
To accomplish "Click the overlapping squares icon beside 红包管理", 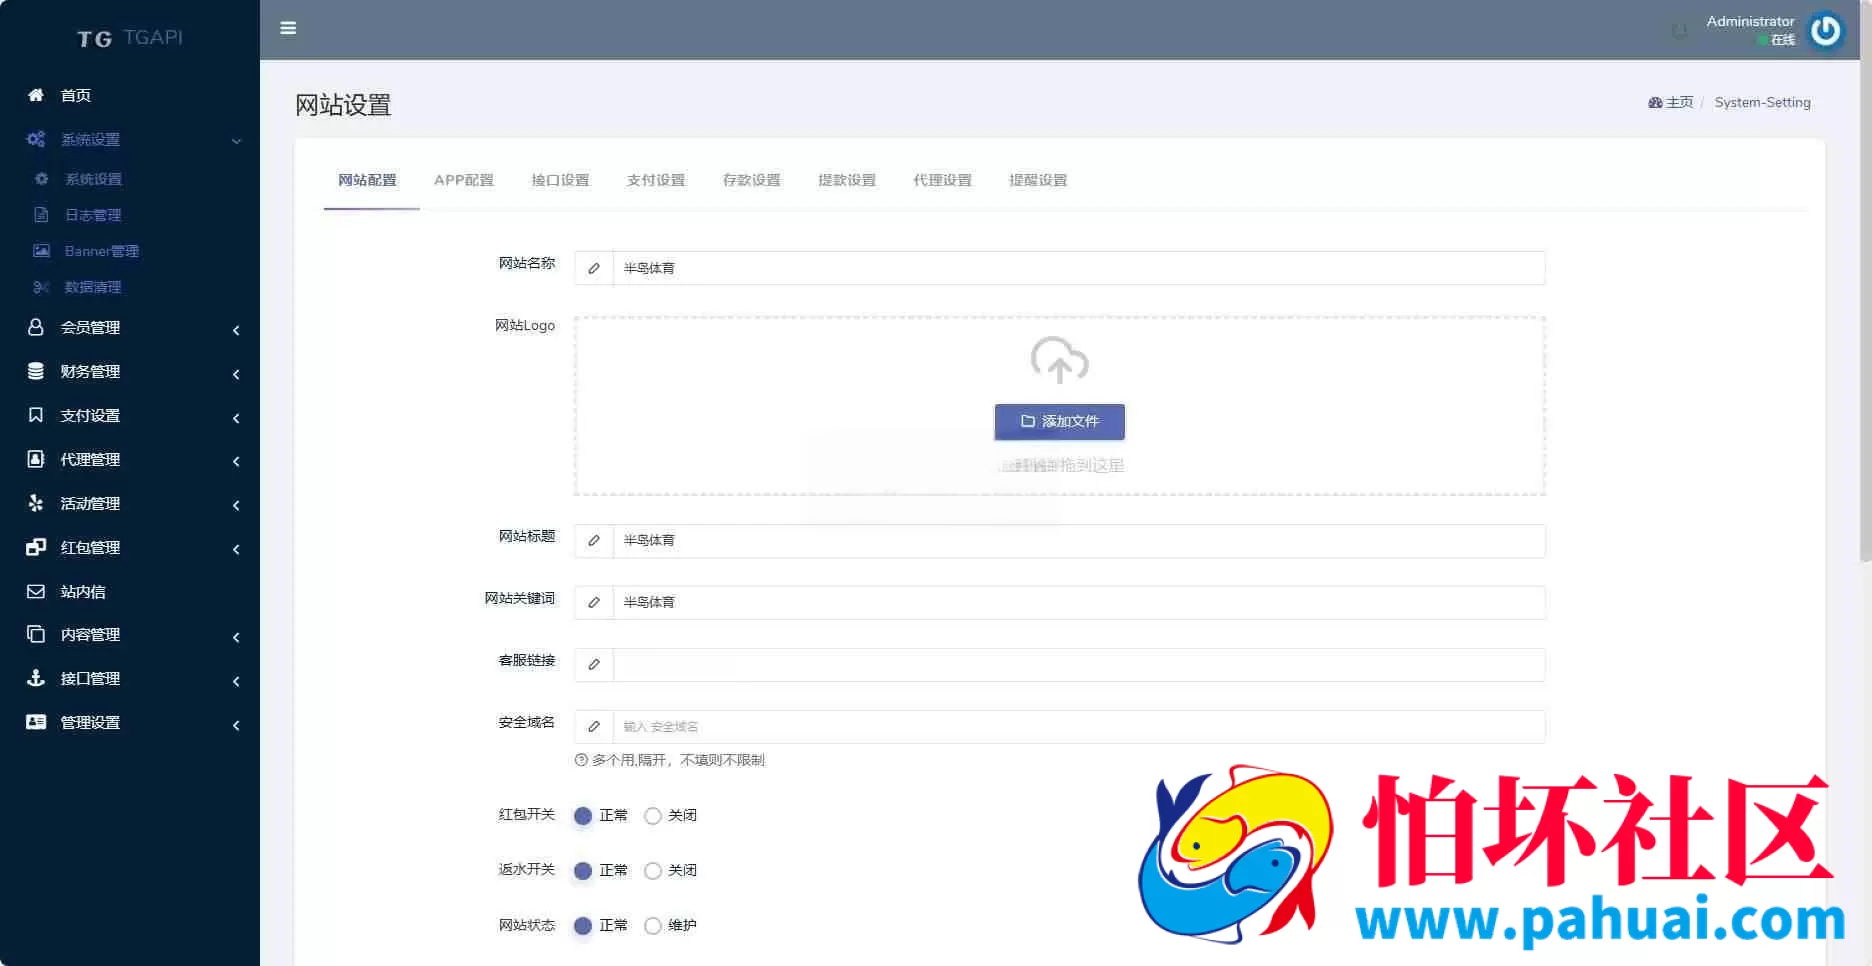I will (36, 547).
